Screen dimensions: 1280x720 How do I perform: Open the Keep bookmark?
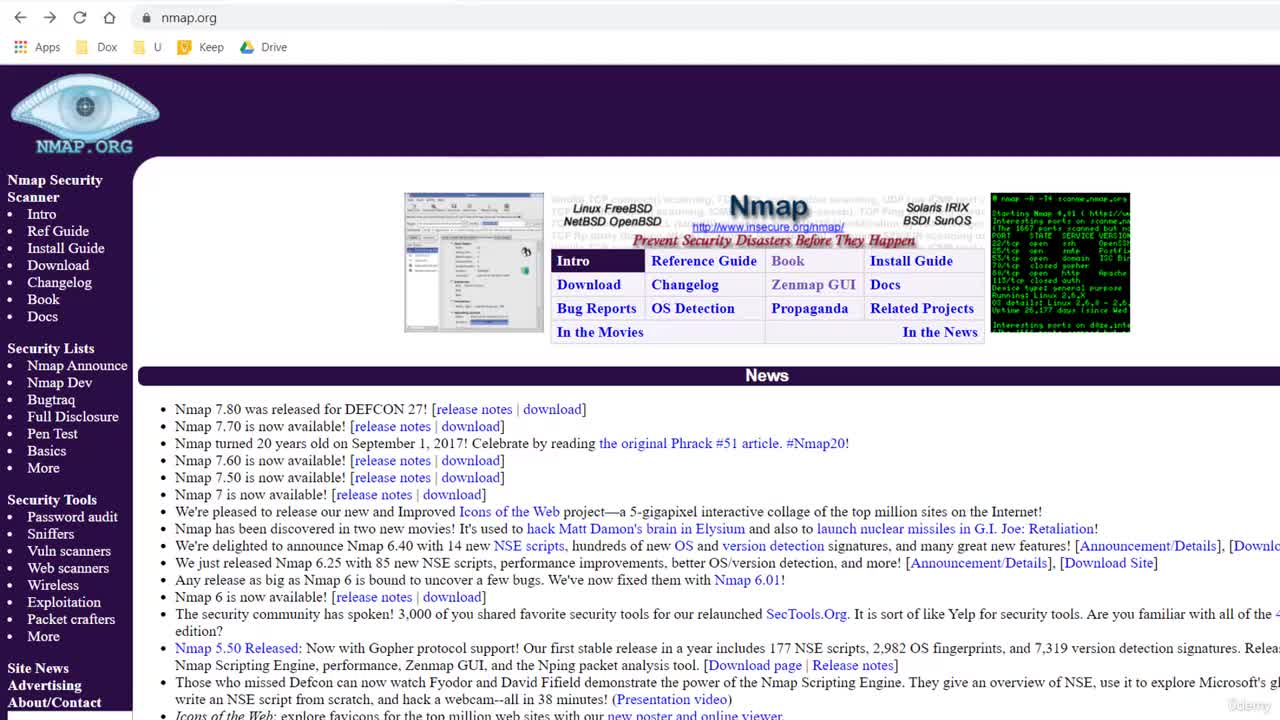click(200, 47)
